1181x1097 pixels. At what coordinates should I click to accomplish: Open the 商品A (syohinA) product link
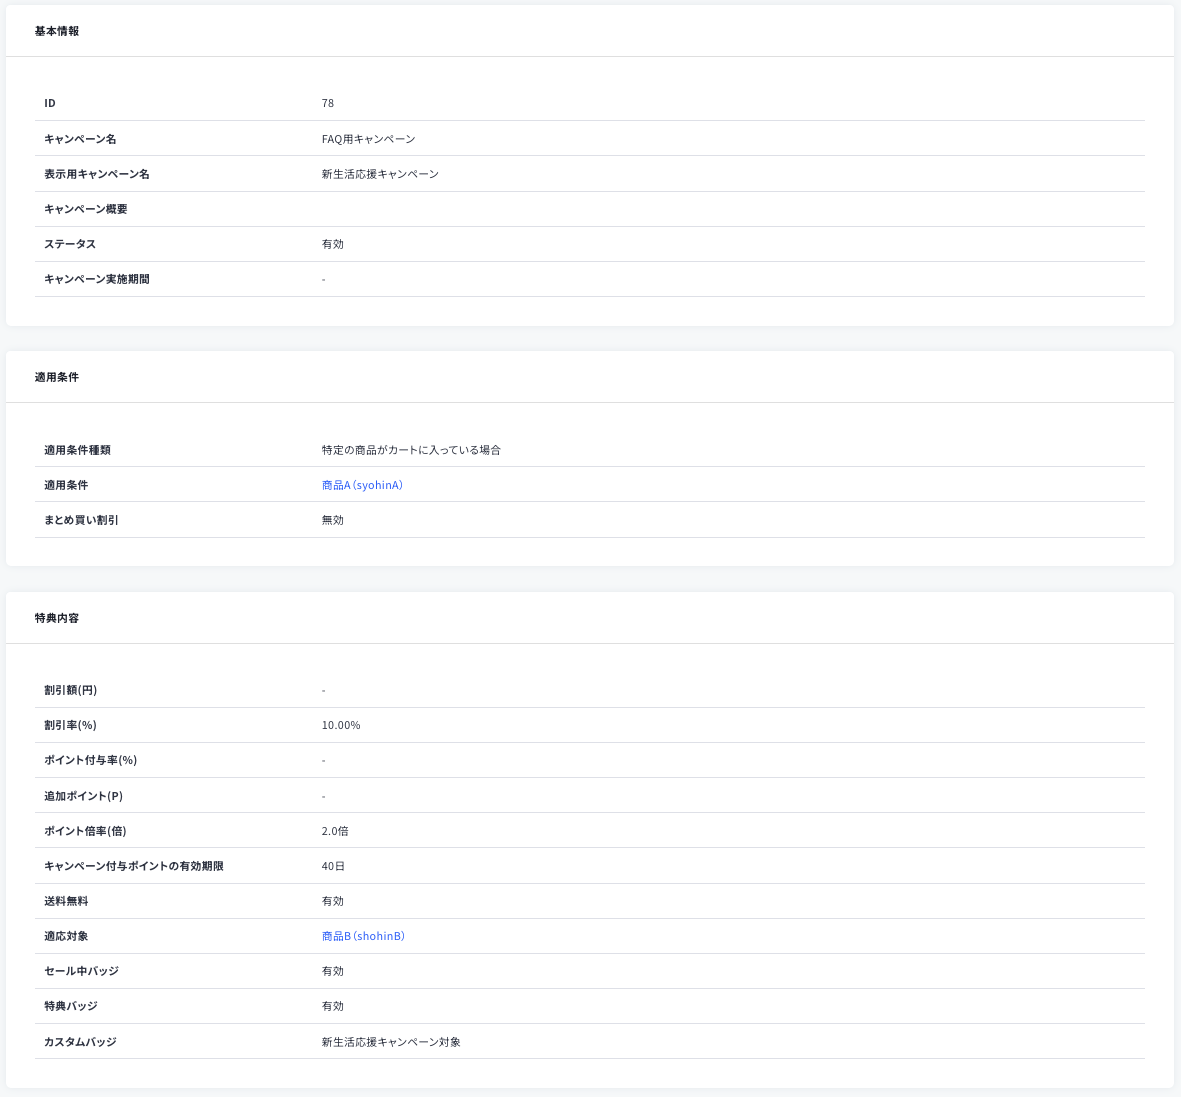point(362,485)
